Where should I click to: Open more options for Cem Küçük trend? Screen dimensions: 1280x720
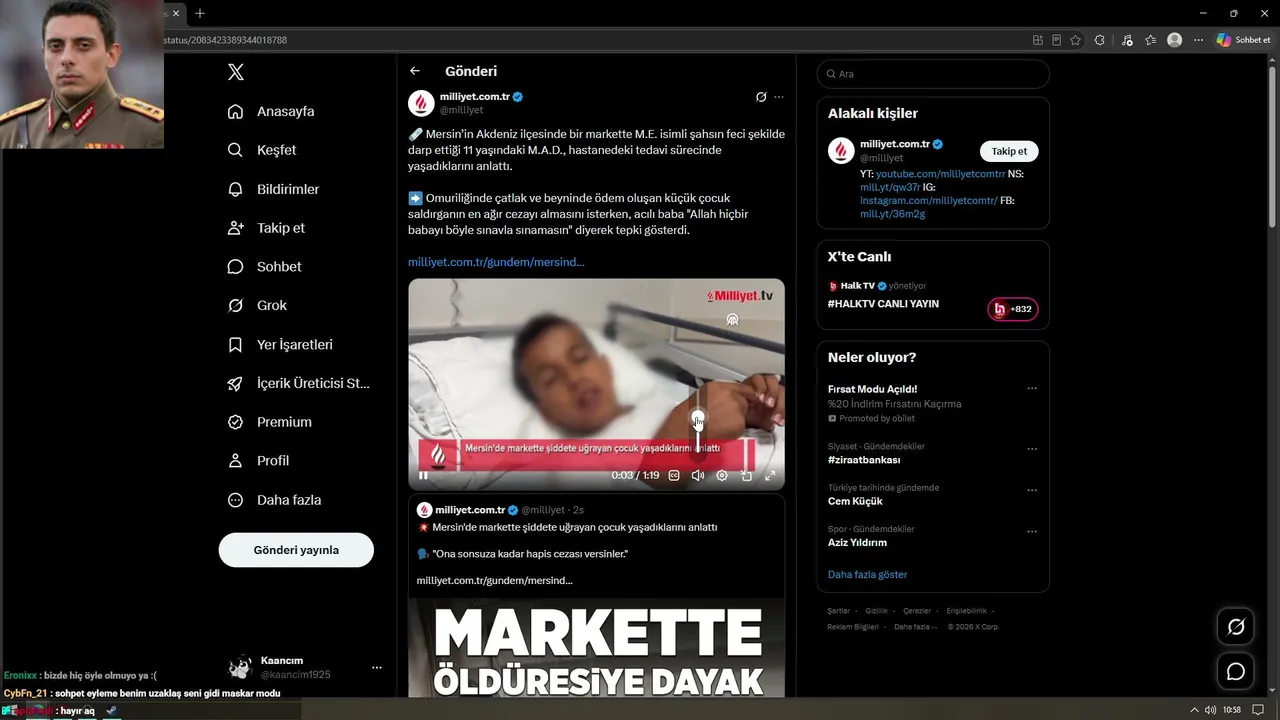point(1032,491)
